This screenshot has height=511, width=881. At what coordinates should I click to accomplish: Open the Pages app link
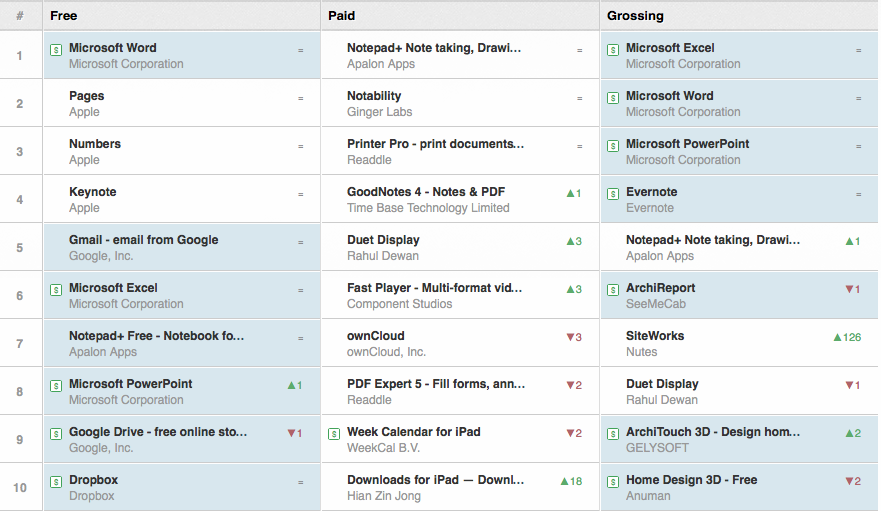[x=87, y=96]
